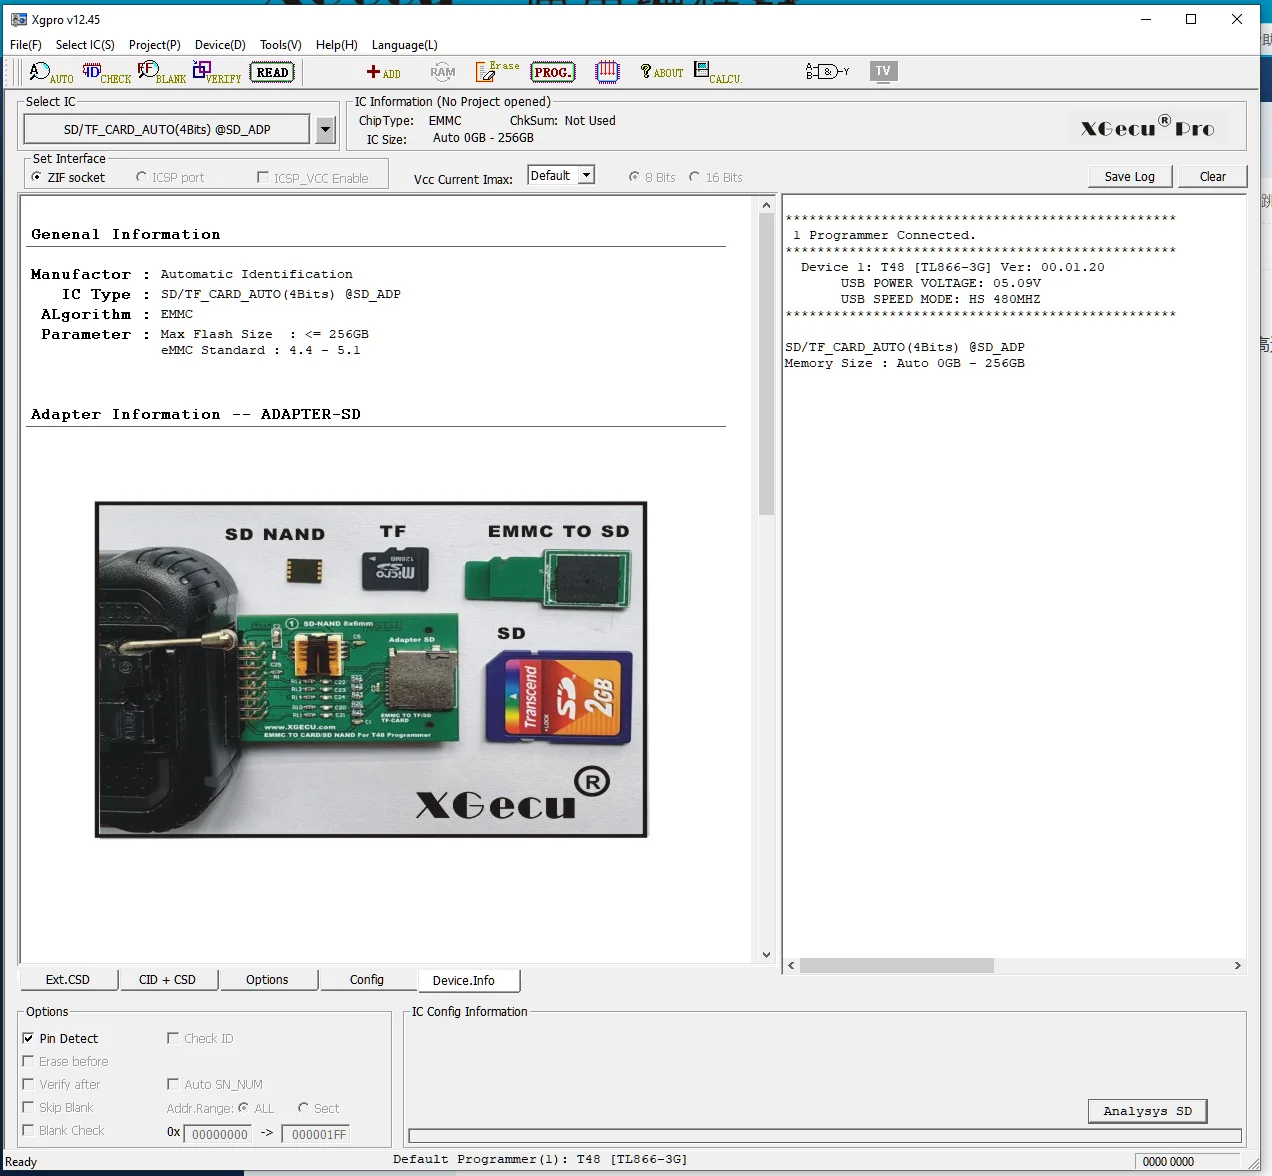The width and height of the screenshot is (1272, 1176).
Task: Click the RAM test icon
Action: click(x=442, y=72)
